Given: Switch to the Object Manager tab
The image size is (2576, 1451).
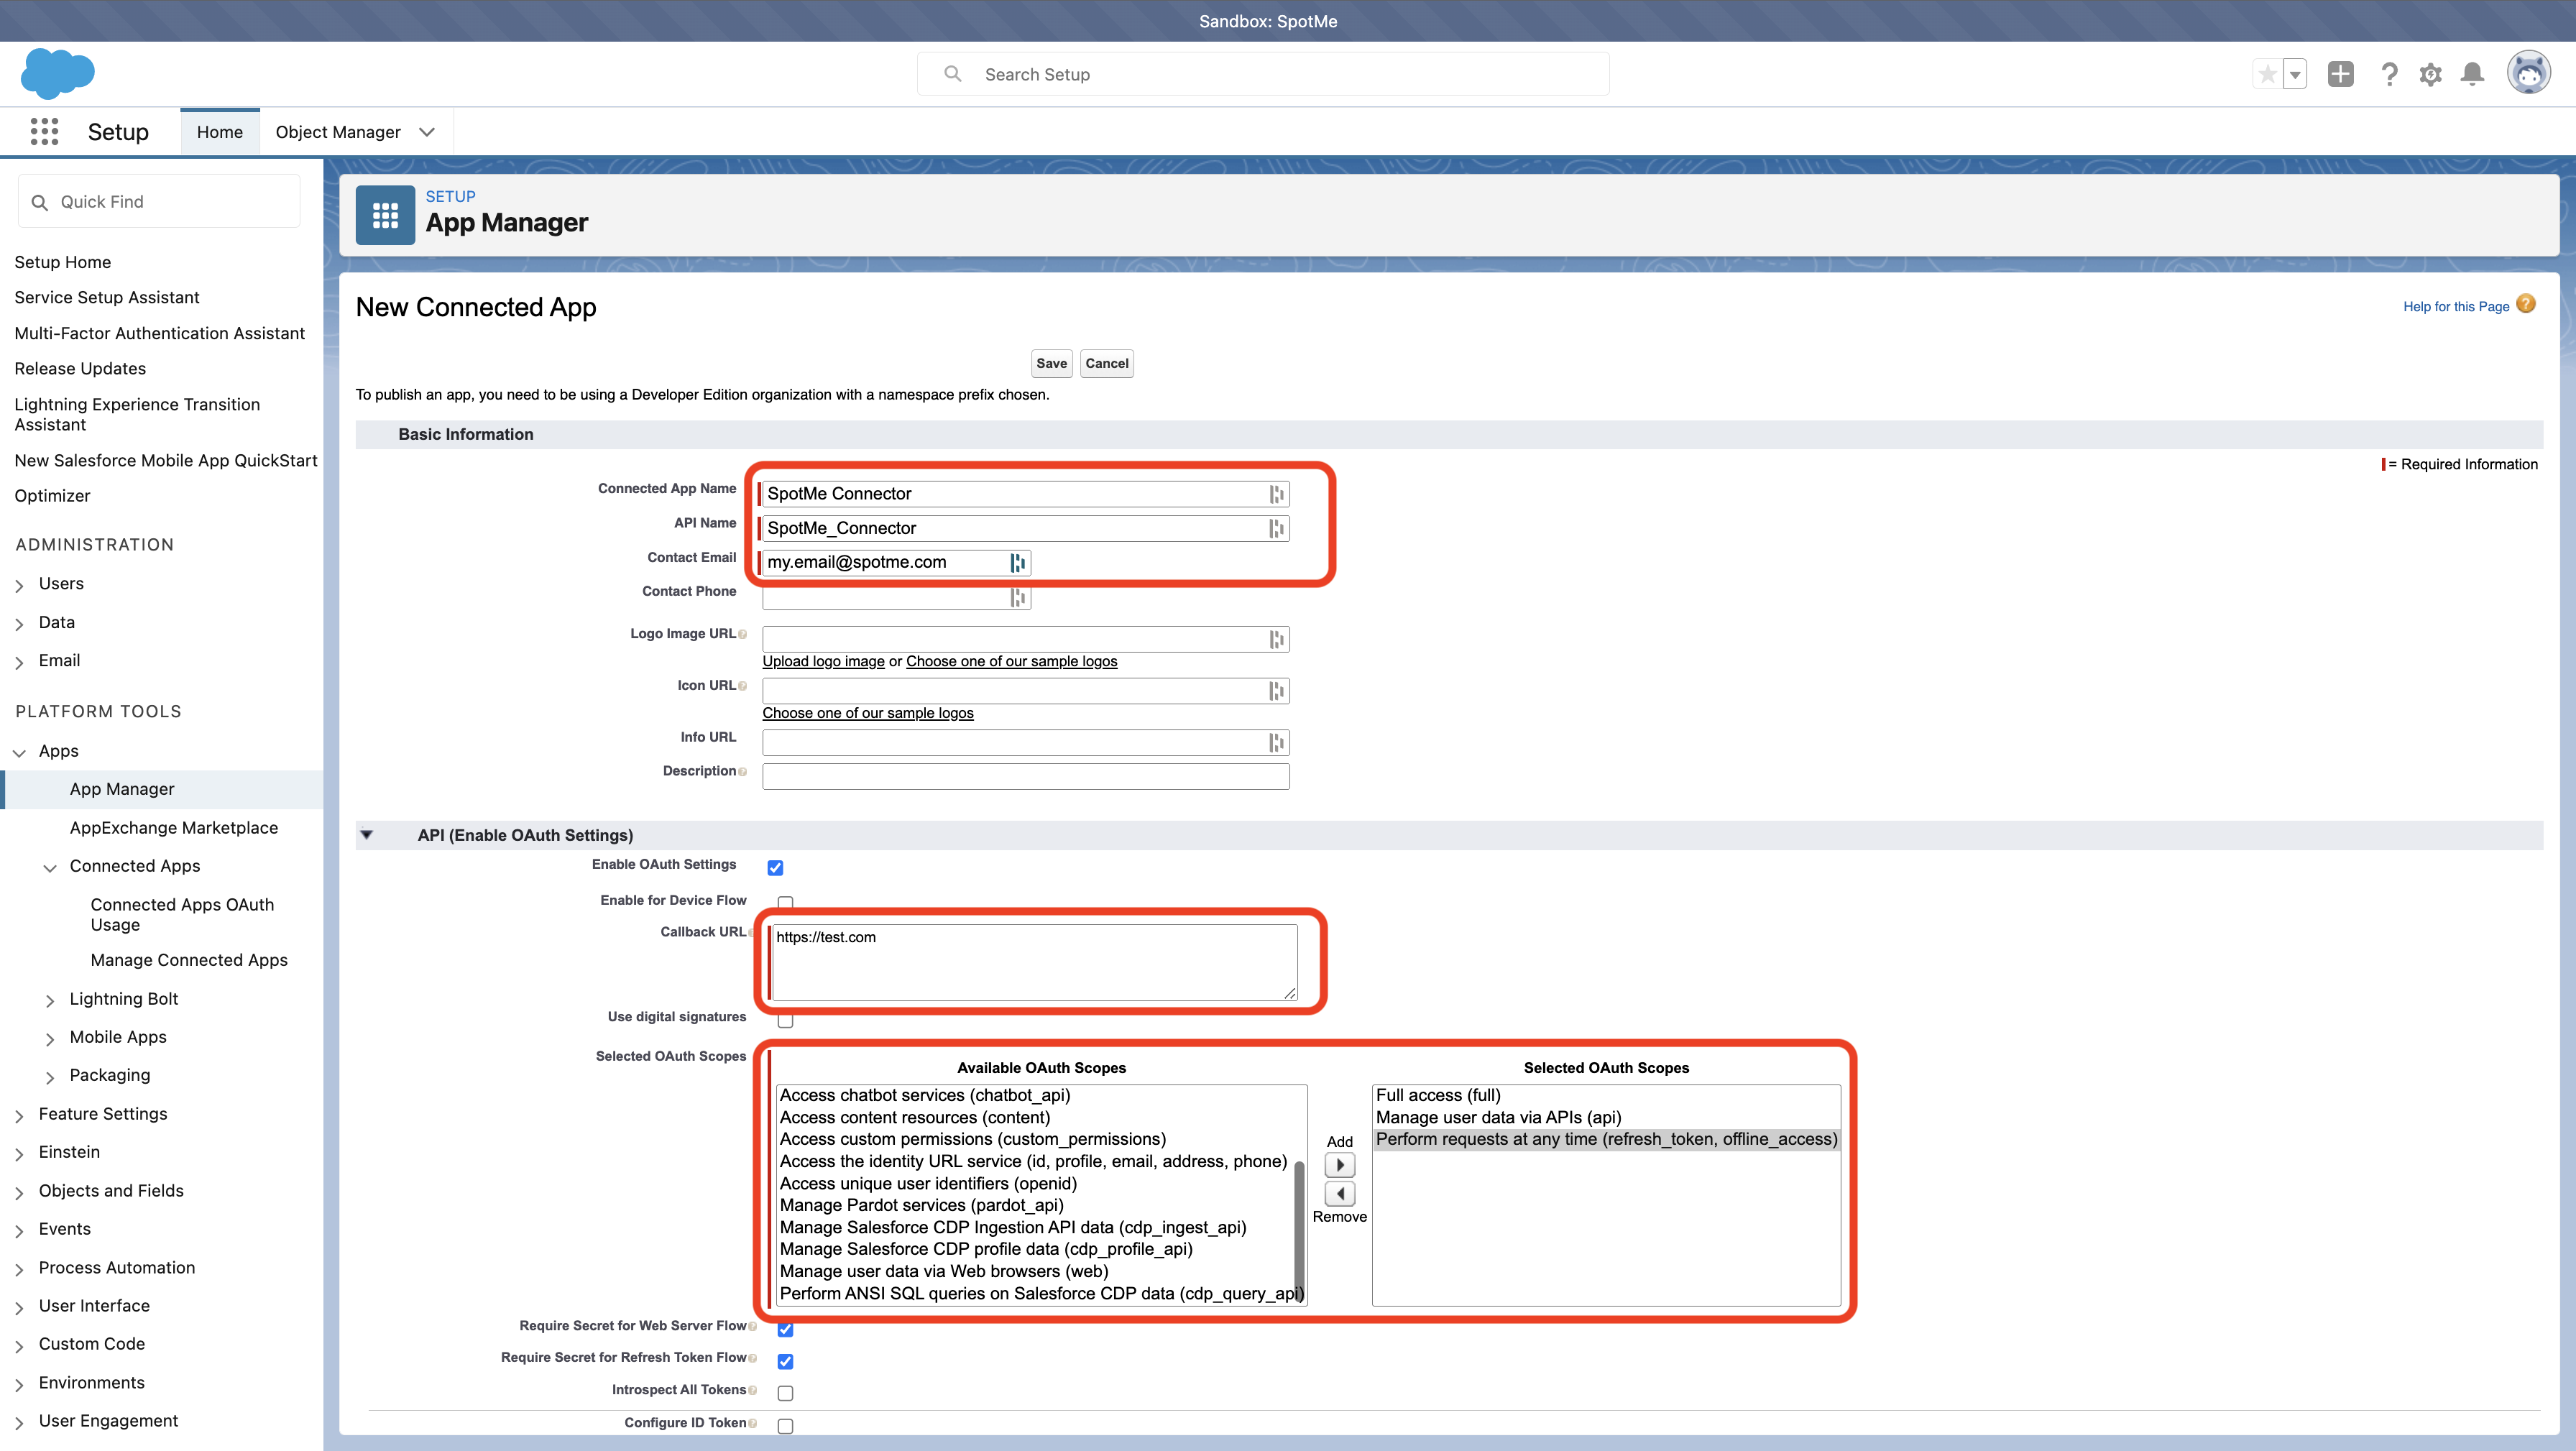Looking at the screenshot, I should pos(338,132).
